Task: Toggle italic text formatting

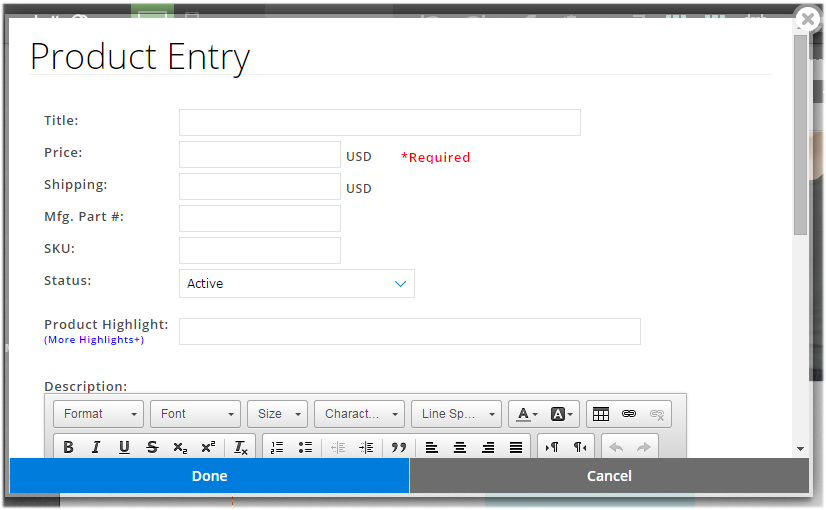Action: [x=96, y=447]
